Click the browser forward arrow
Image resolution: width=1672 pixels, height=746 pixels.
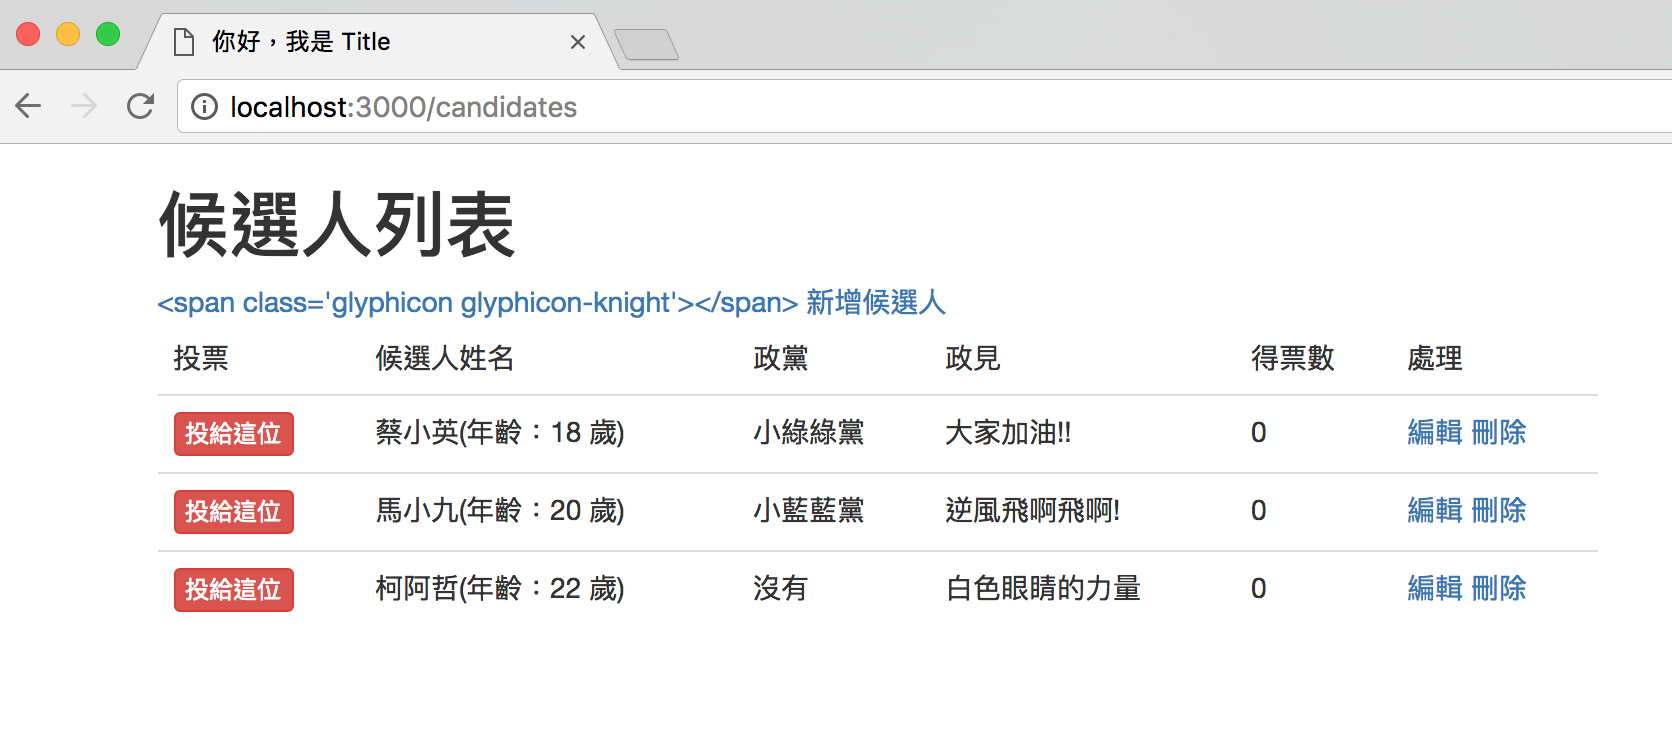85,106
